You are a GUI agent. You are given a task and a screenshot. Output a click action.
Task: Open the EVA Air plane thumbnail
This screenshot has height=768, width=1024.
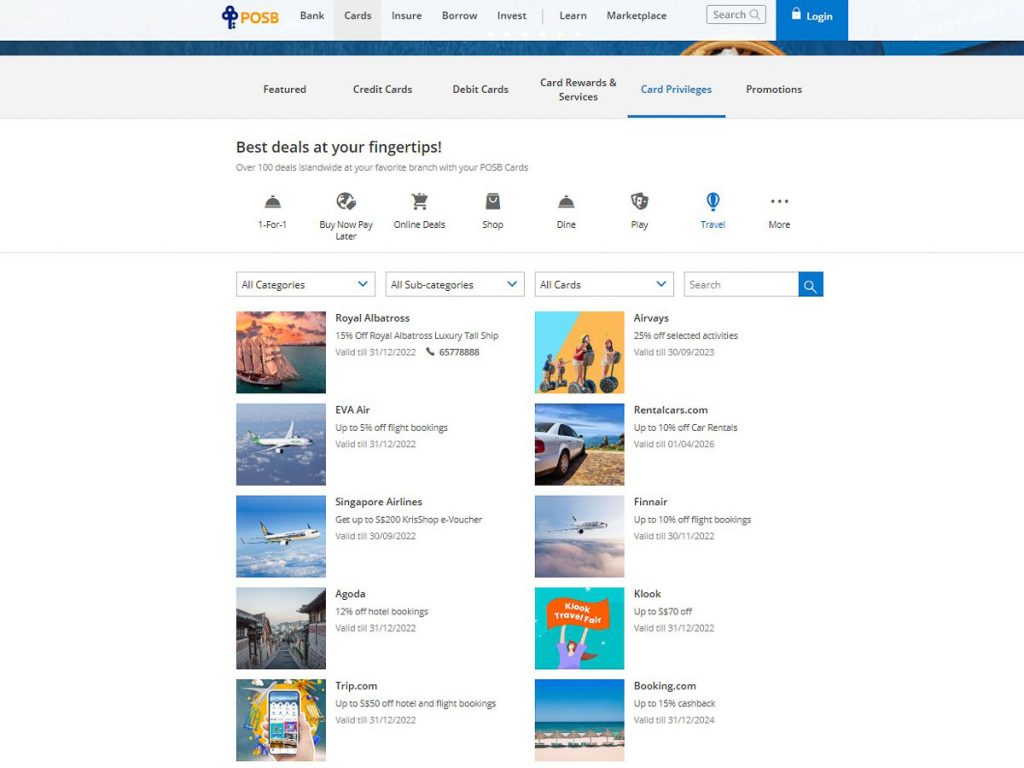point(281,444)
